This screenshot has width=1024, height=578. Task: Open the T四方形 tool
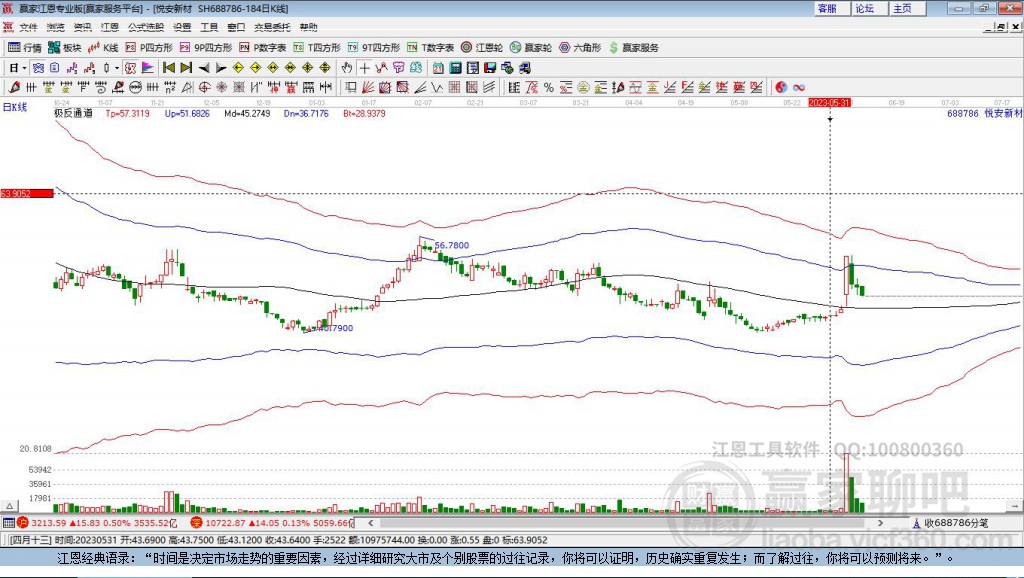317,48
